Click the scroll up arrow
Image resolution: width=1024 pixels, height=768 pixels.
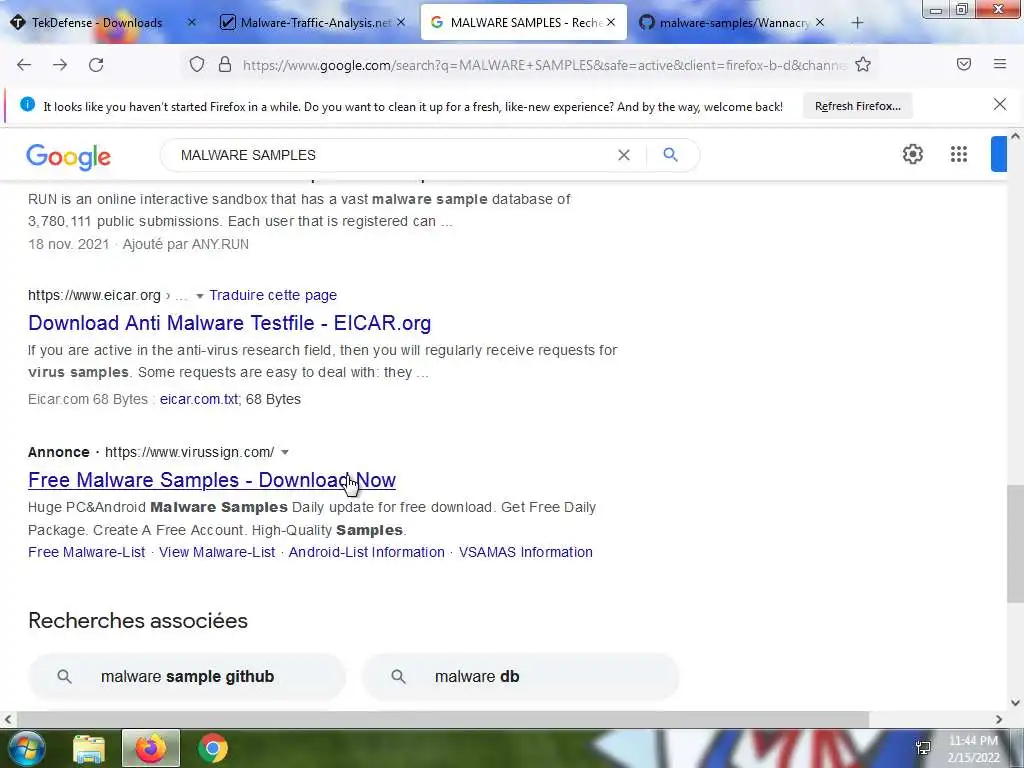click(x=1016, y=136)
